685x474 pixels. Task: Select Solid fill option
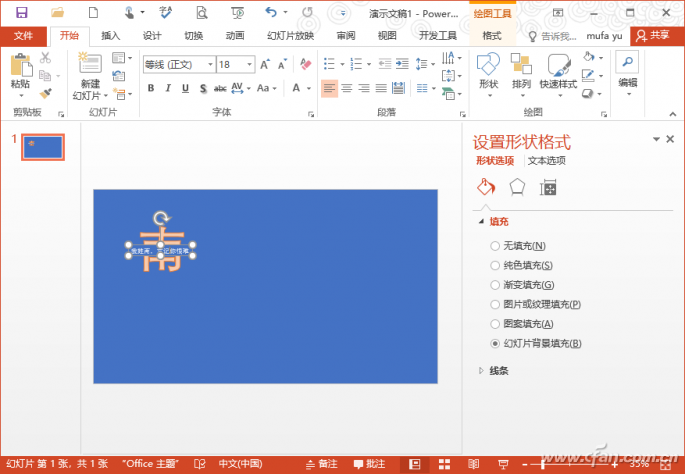click(x=522, y=265)
